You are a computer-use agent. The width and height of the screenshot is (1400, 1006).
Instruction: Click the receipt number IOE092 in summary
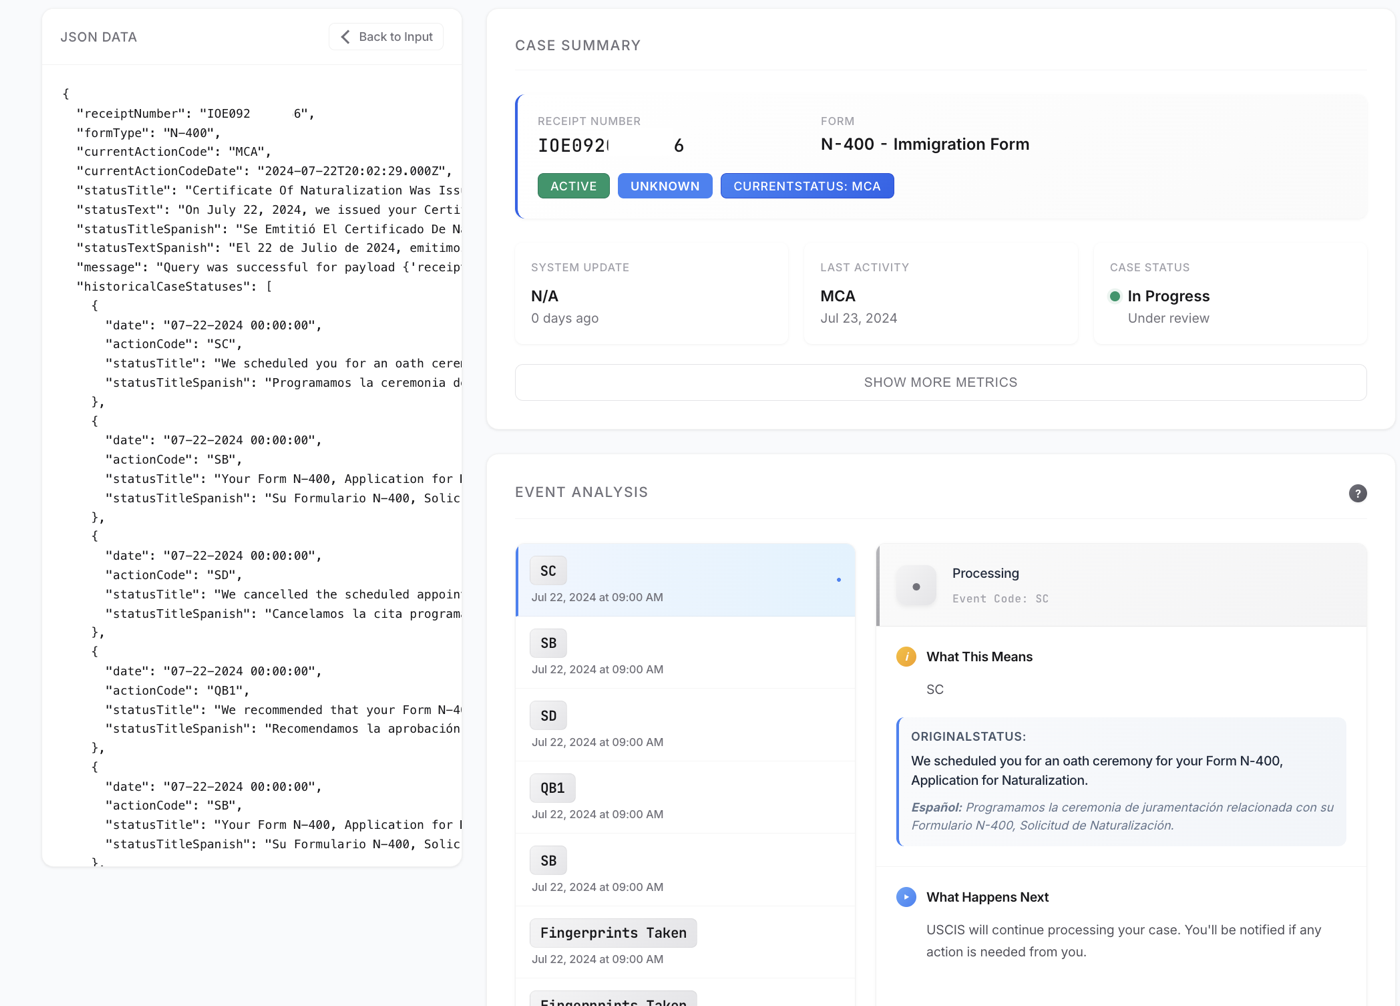click(611, 146)
